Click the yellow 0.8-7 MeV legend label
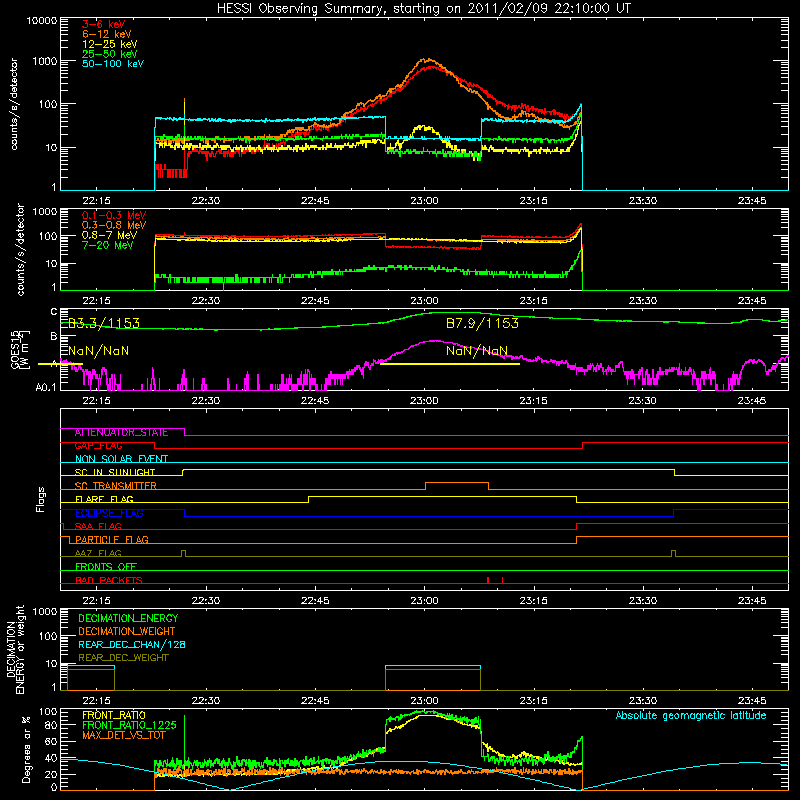The height and width of the screenshot is (800, 800). (x=110, y=236)
